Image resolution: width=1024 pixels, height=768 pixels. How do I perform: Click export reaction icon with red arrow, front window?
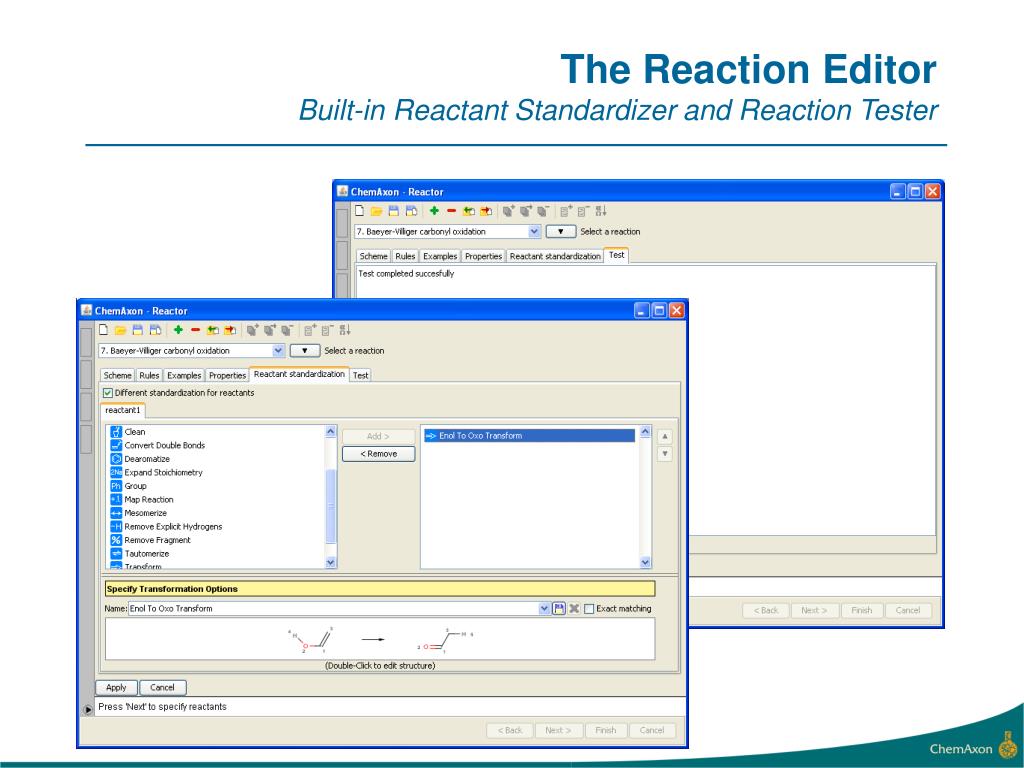coord(230,330)
